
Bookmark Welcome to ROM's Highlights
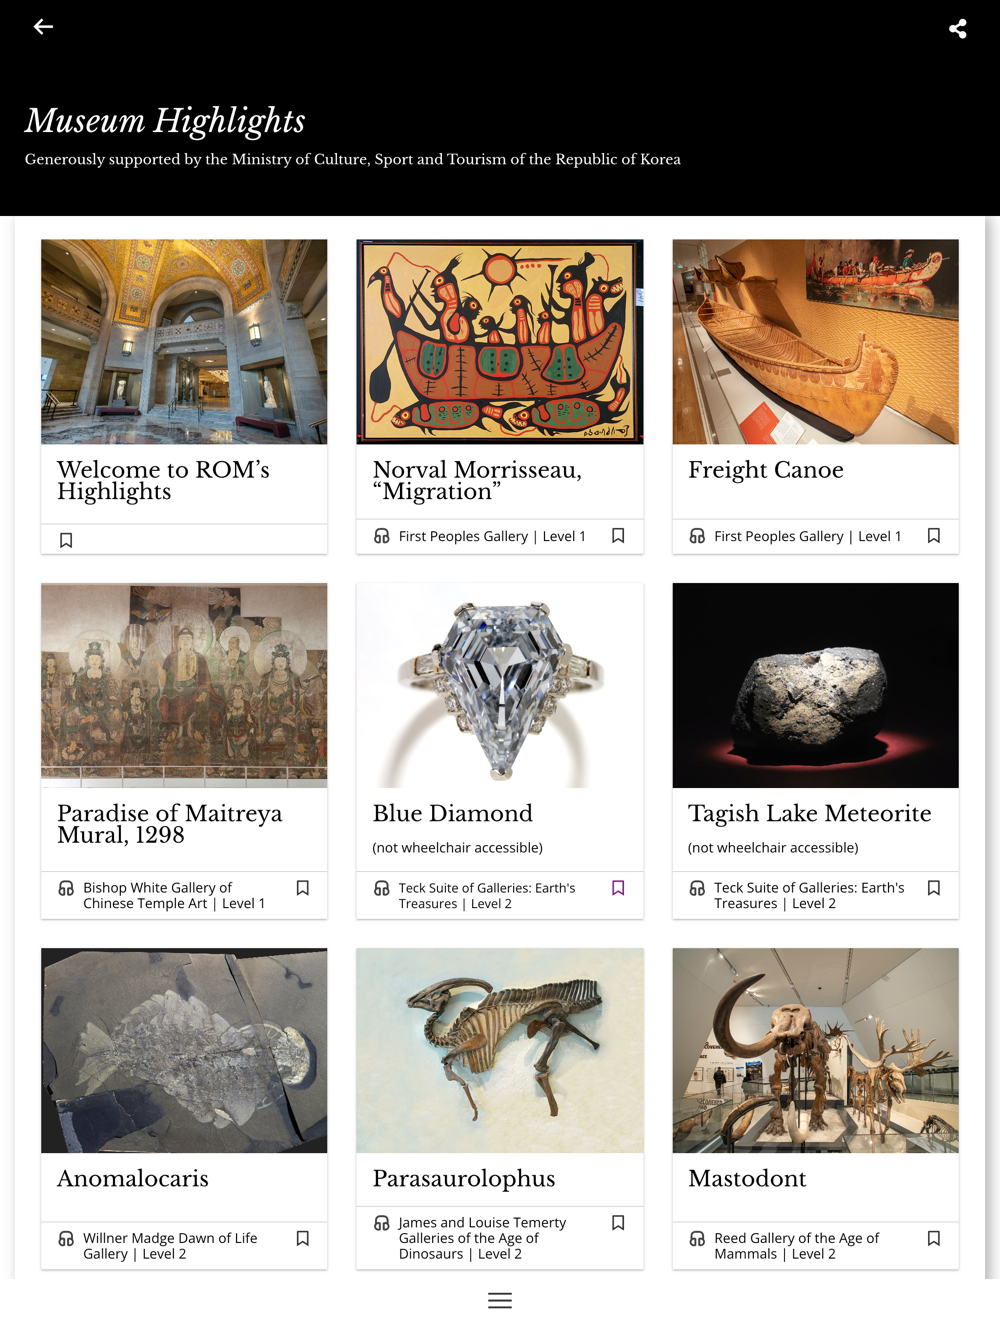[66, 540]
